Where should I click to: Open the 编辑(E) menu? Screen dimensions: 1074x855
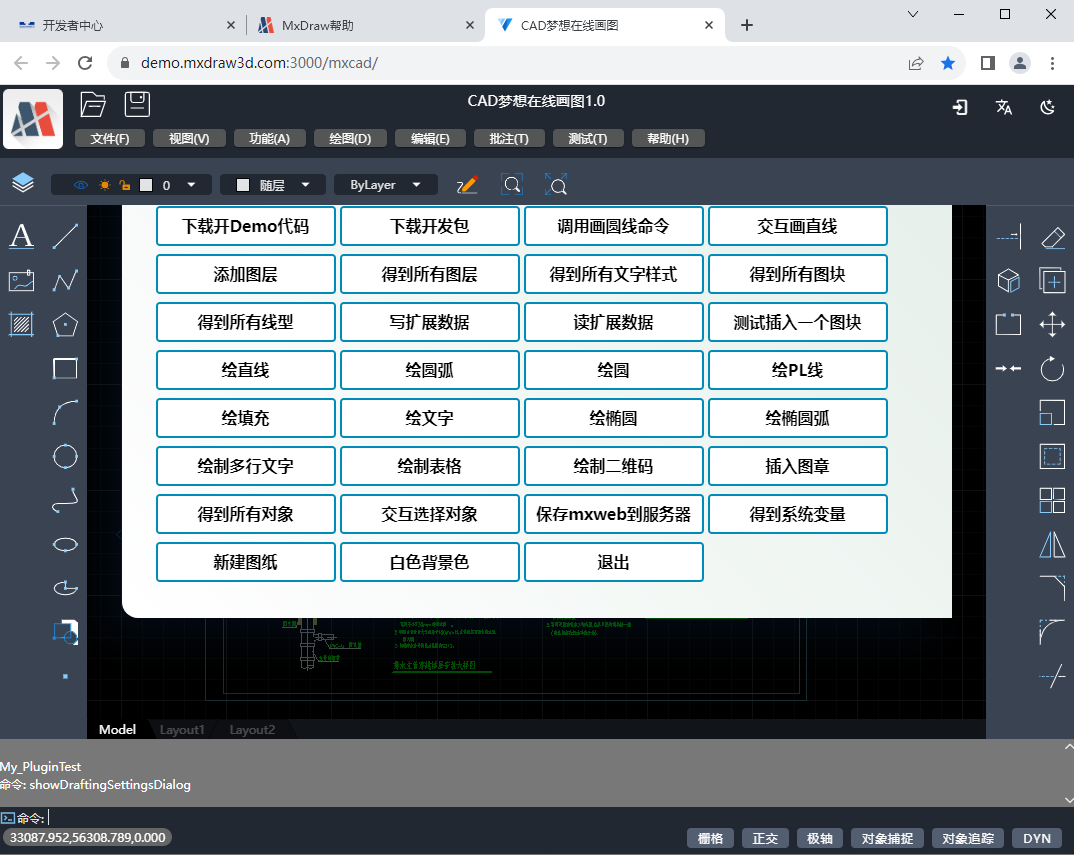(x=430, y=138)
